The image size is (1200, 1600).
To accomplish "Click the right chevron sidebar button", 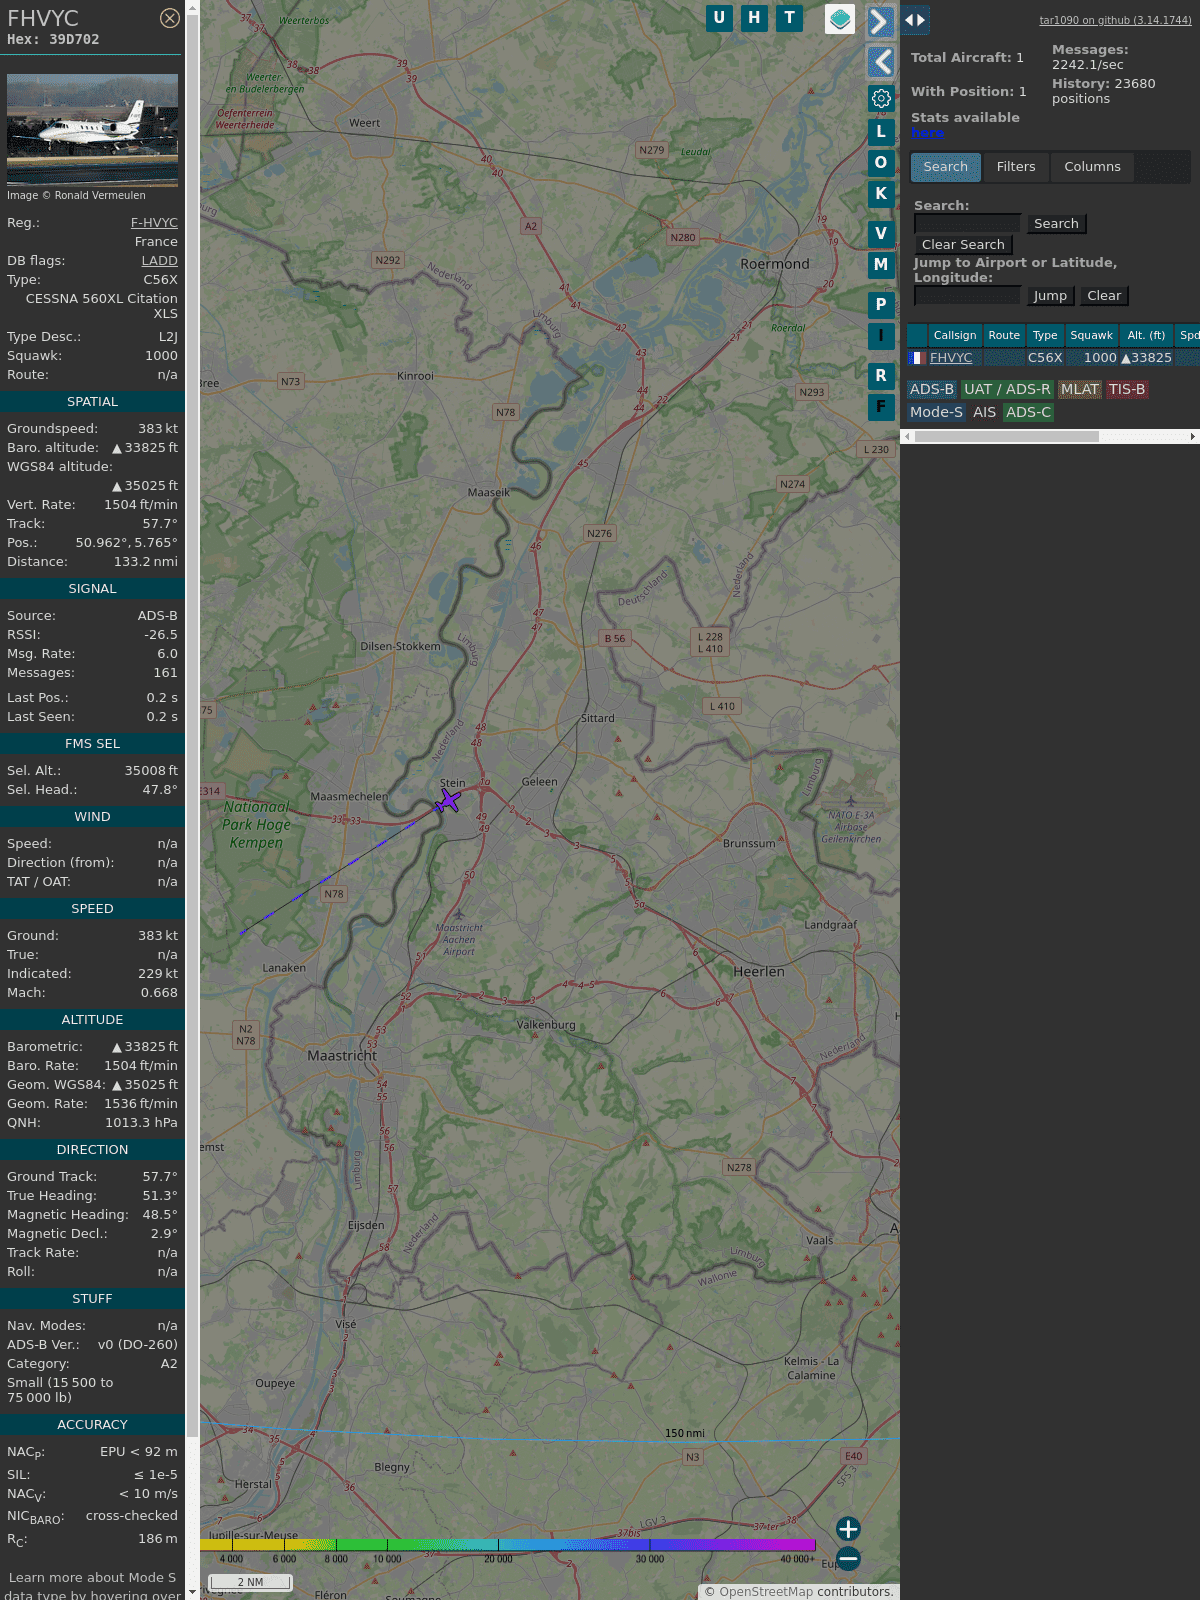I will (880, 22).
